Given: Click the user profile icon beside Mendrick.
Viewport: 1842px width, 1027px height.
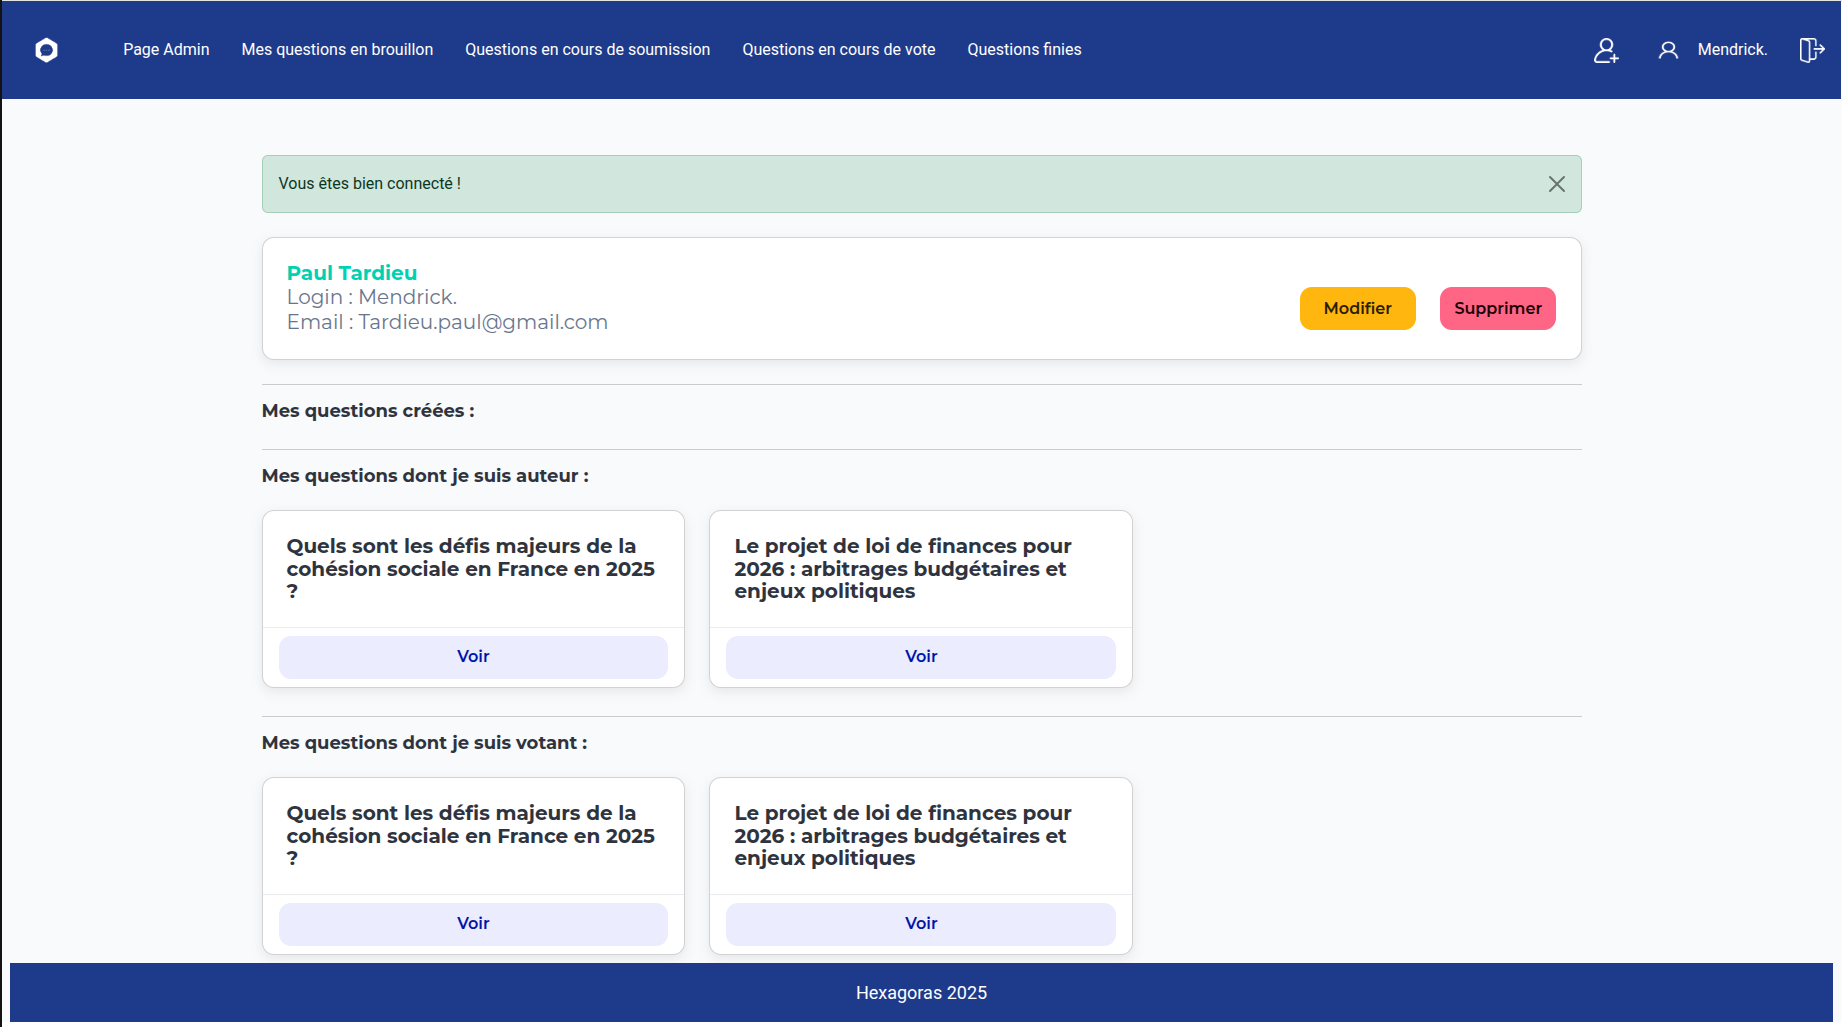Looking at the screenshot, I should [1668, 50].
